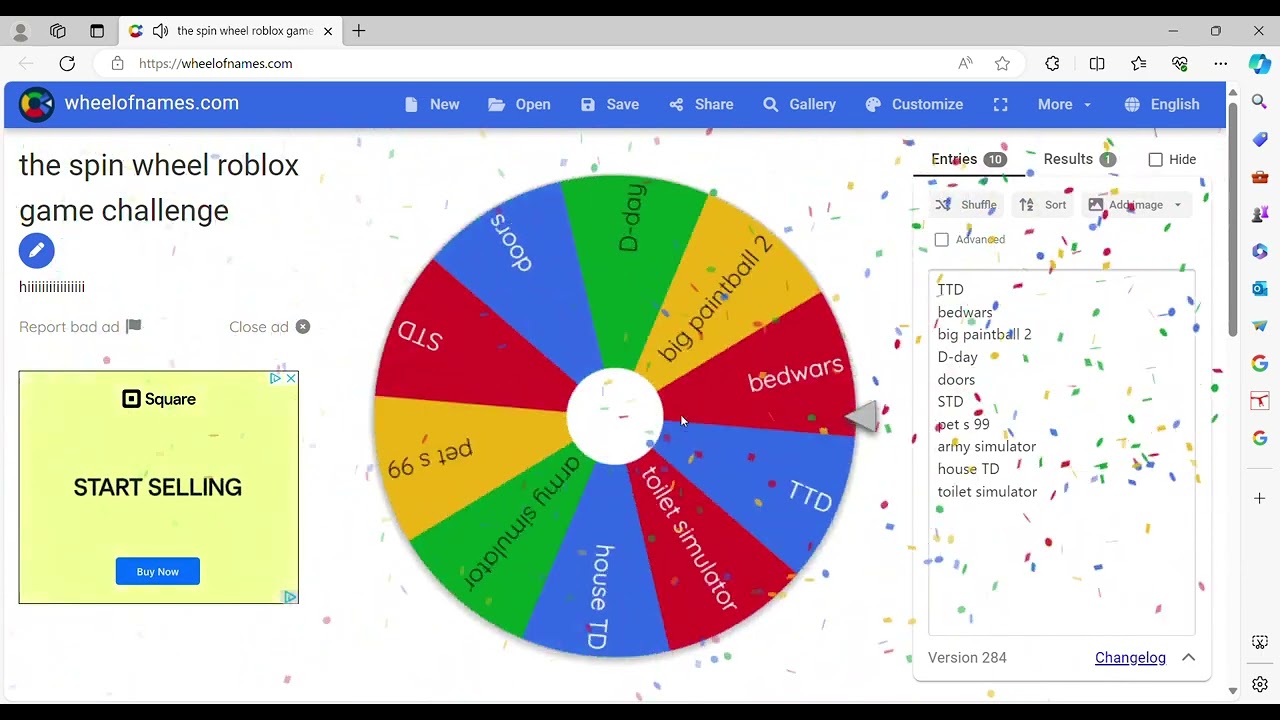Enter fullscreen mode with the expand icon
Viewport: 1280px width, 720px height.
pos(1000,104)
